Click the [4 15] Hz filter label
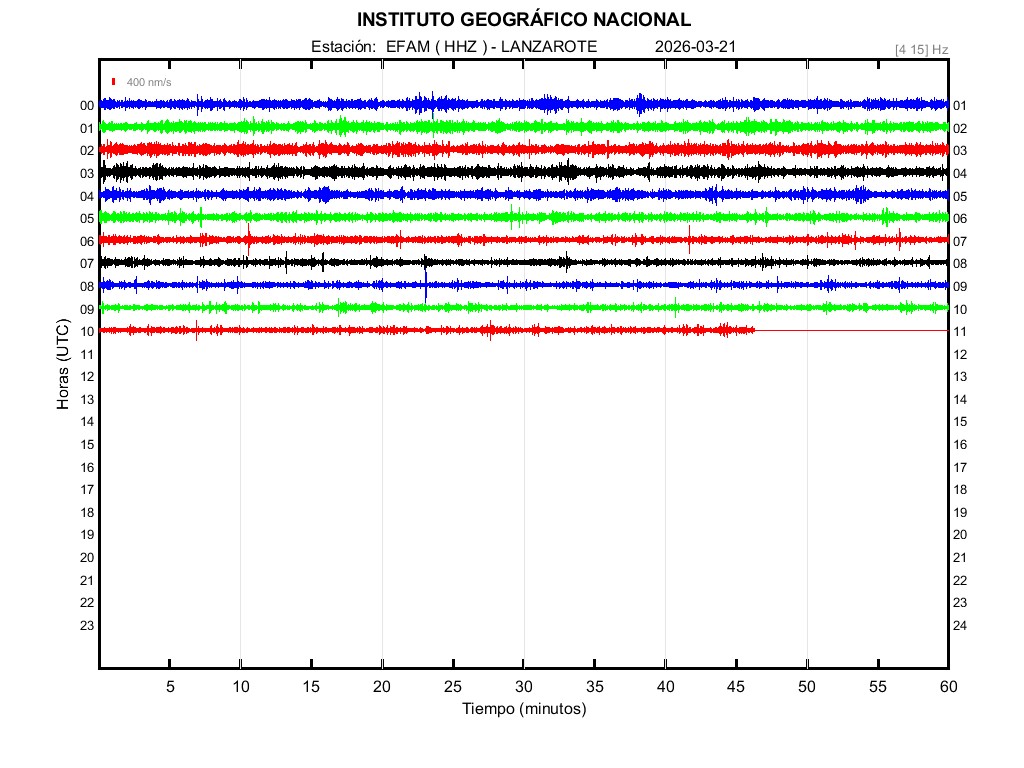Screen dimensions: 1024x768 [x=921, y=49]
